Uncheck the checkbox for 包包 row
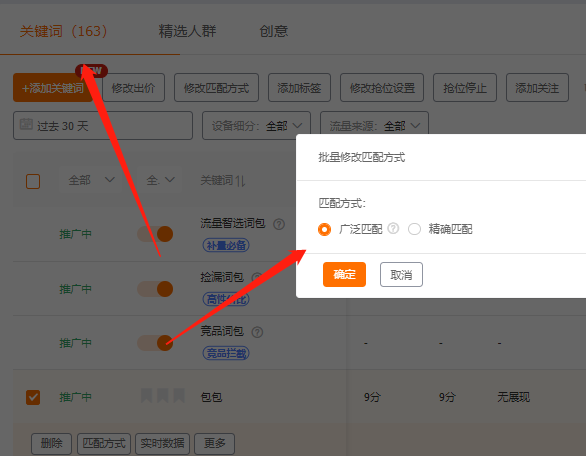This screenshot has width=586, height=456. (x=33, y=397)
